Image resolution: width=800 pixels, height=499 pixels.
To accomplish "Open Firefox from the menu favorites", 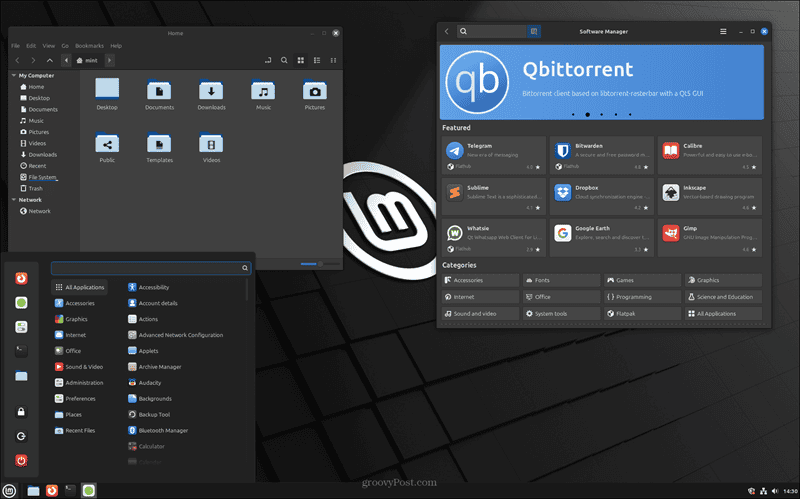I will 21,279.
